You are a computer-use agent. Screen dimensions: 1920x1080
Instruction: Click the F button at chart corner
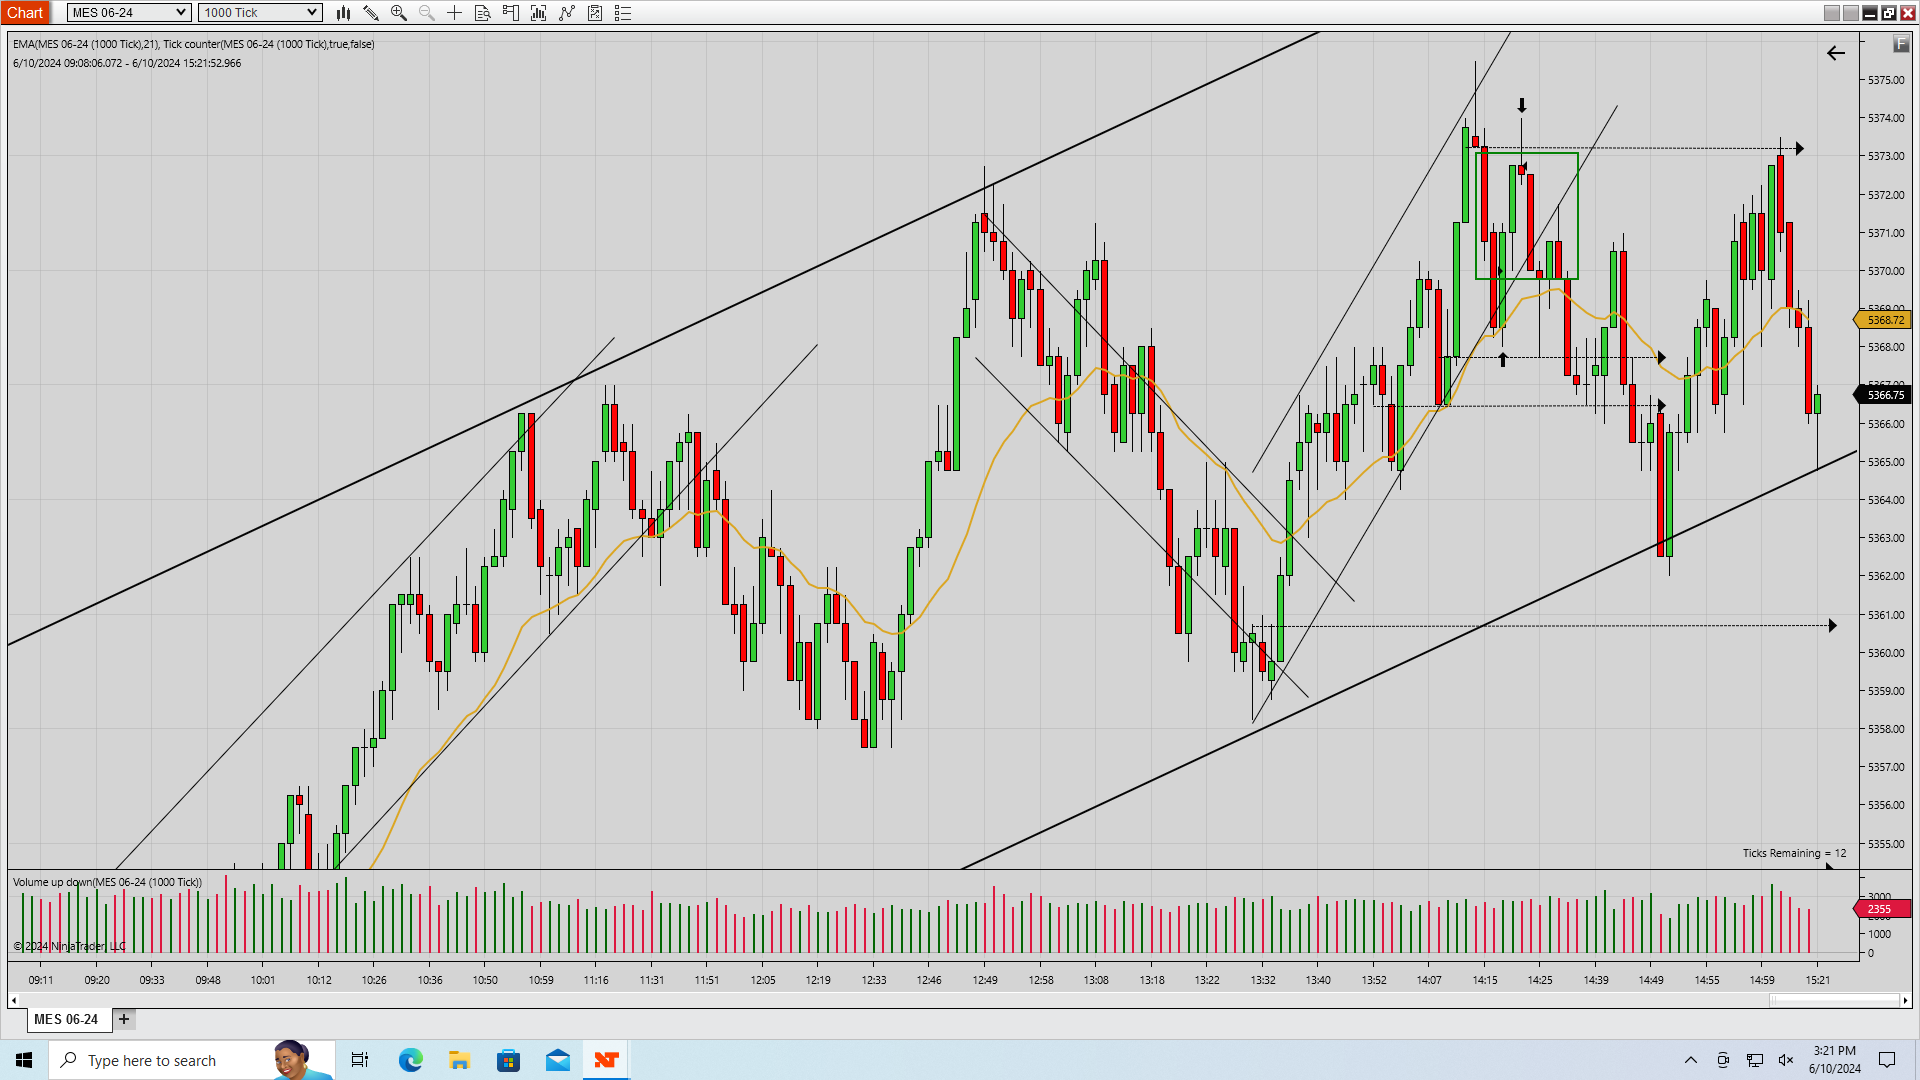(1900, 44)
